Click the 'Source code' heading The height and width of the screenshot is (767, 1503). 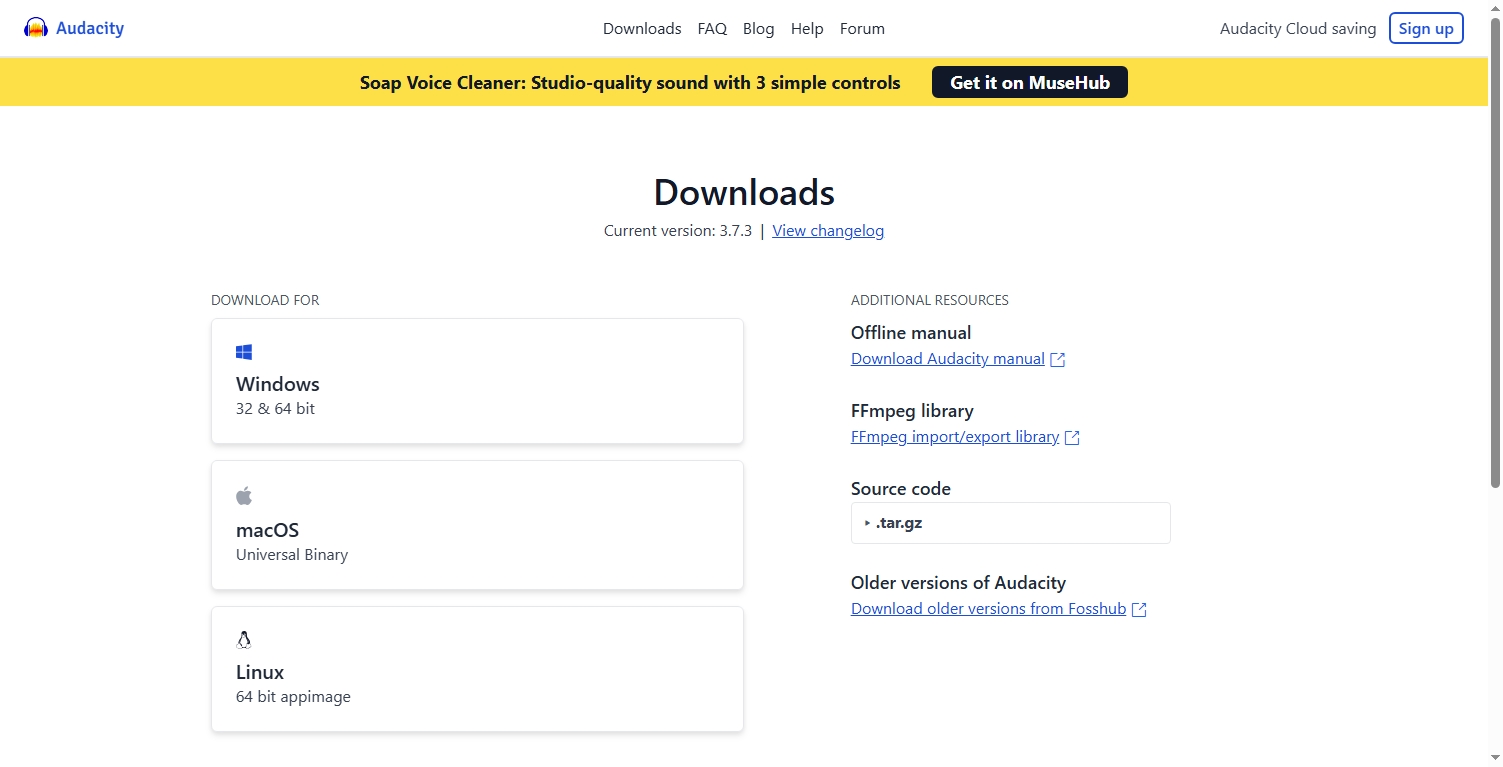[901, 489]
